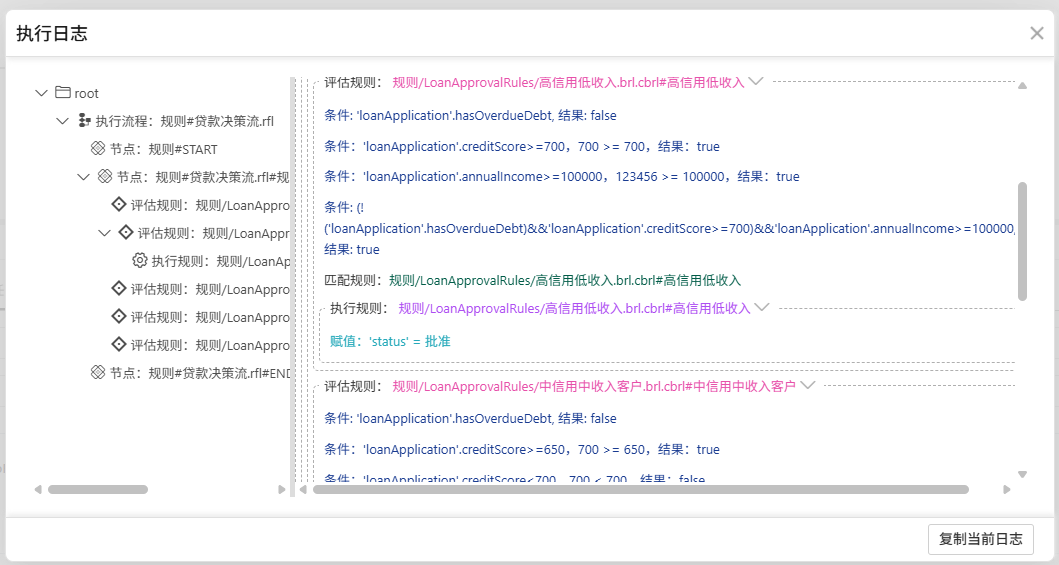Image resolution: width=1059 pixels, height=565 pixels.
Task: Collapse the 执行规则 高信用低收入 log section
Action: (762, 307)
